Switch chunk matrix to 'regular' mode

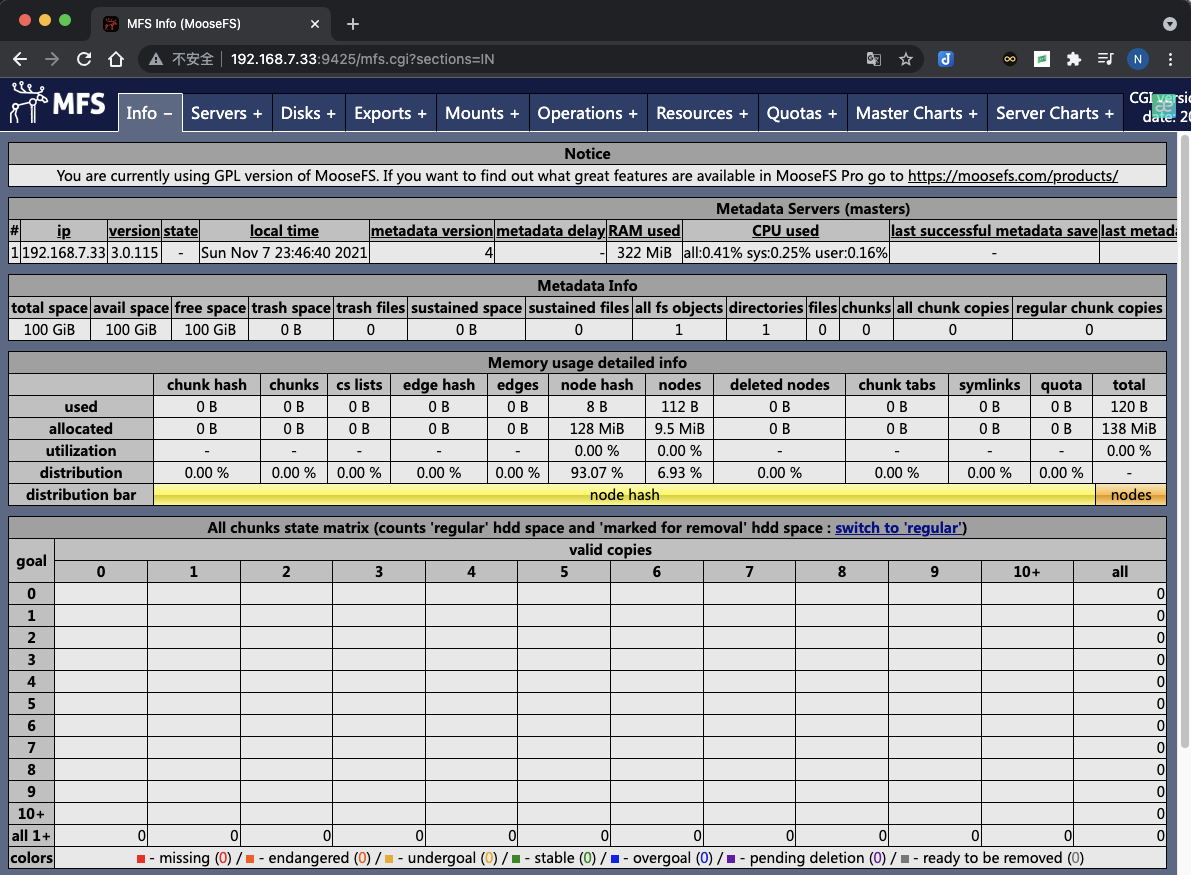click(x=898, y=528)
